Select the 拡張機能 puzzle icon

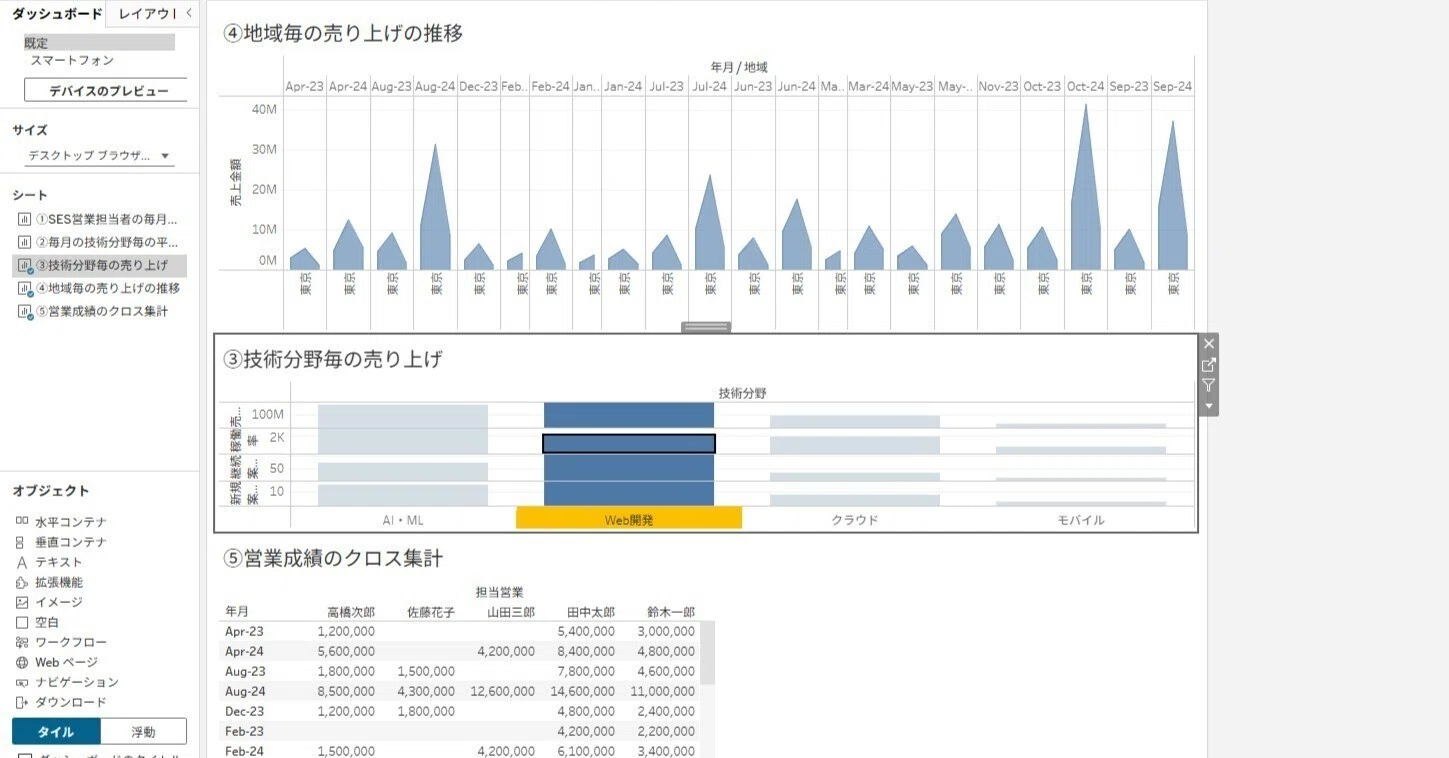coord(22,582)
